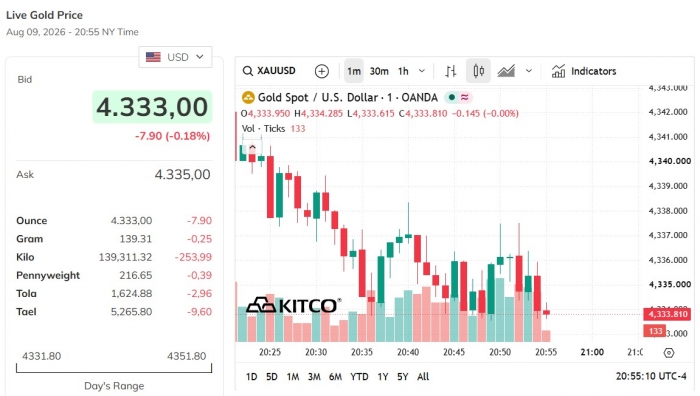This screenshot has height=396, width=700.
Task: Select the bar chart style icon
Action: [x=450, y=71]
